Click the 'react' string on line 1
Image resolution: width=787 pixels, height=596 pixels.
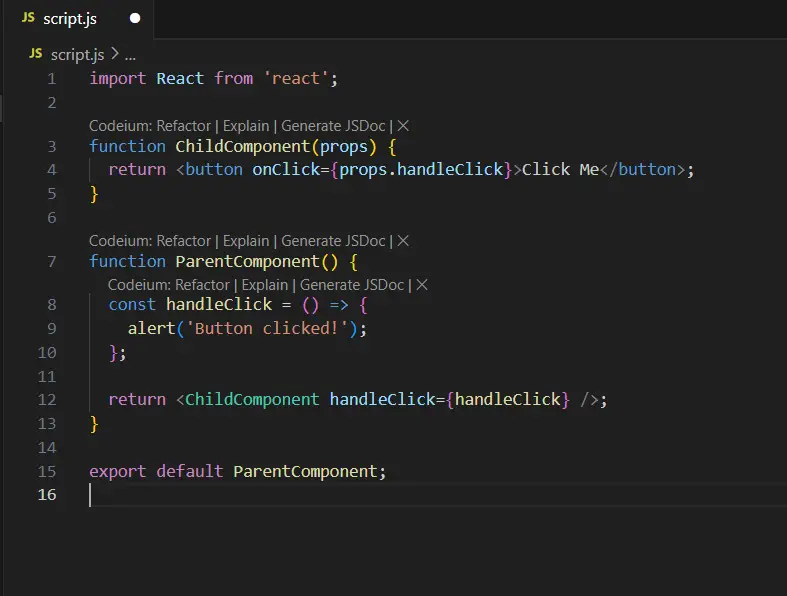[296, 79]
